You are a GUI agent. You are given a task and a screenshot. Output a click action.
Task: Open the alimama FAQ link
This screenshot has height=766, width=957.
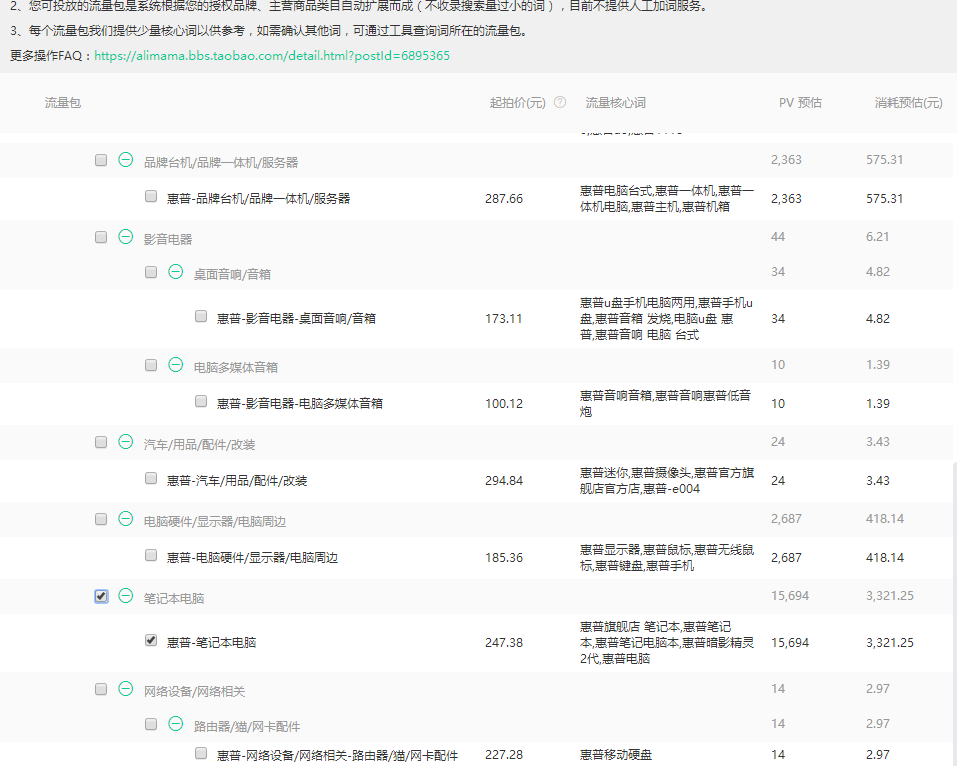pos(271,56)
